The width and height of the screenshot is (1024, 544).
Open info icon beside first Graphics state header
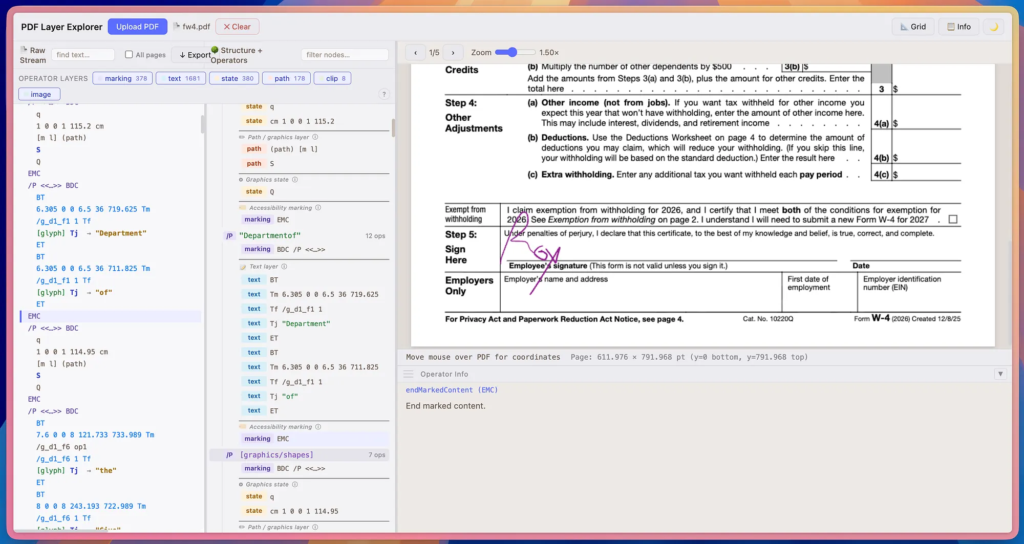(x=295, y=180)
